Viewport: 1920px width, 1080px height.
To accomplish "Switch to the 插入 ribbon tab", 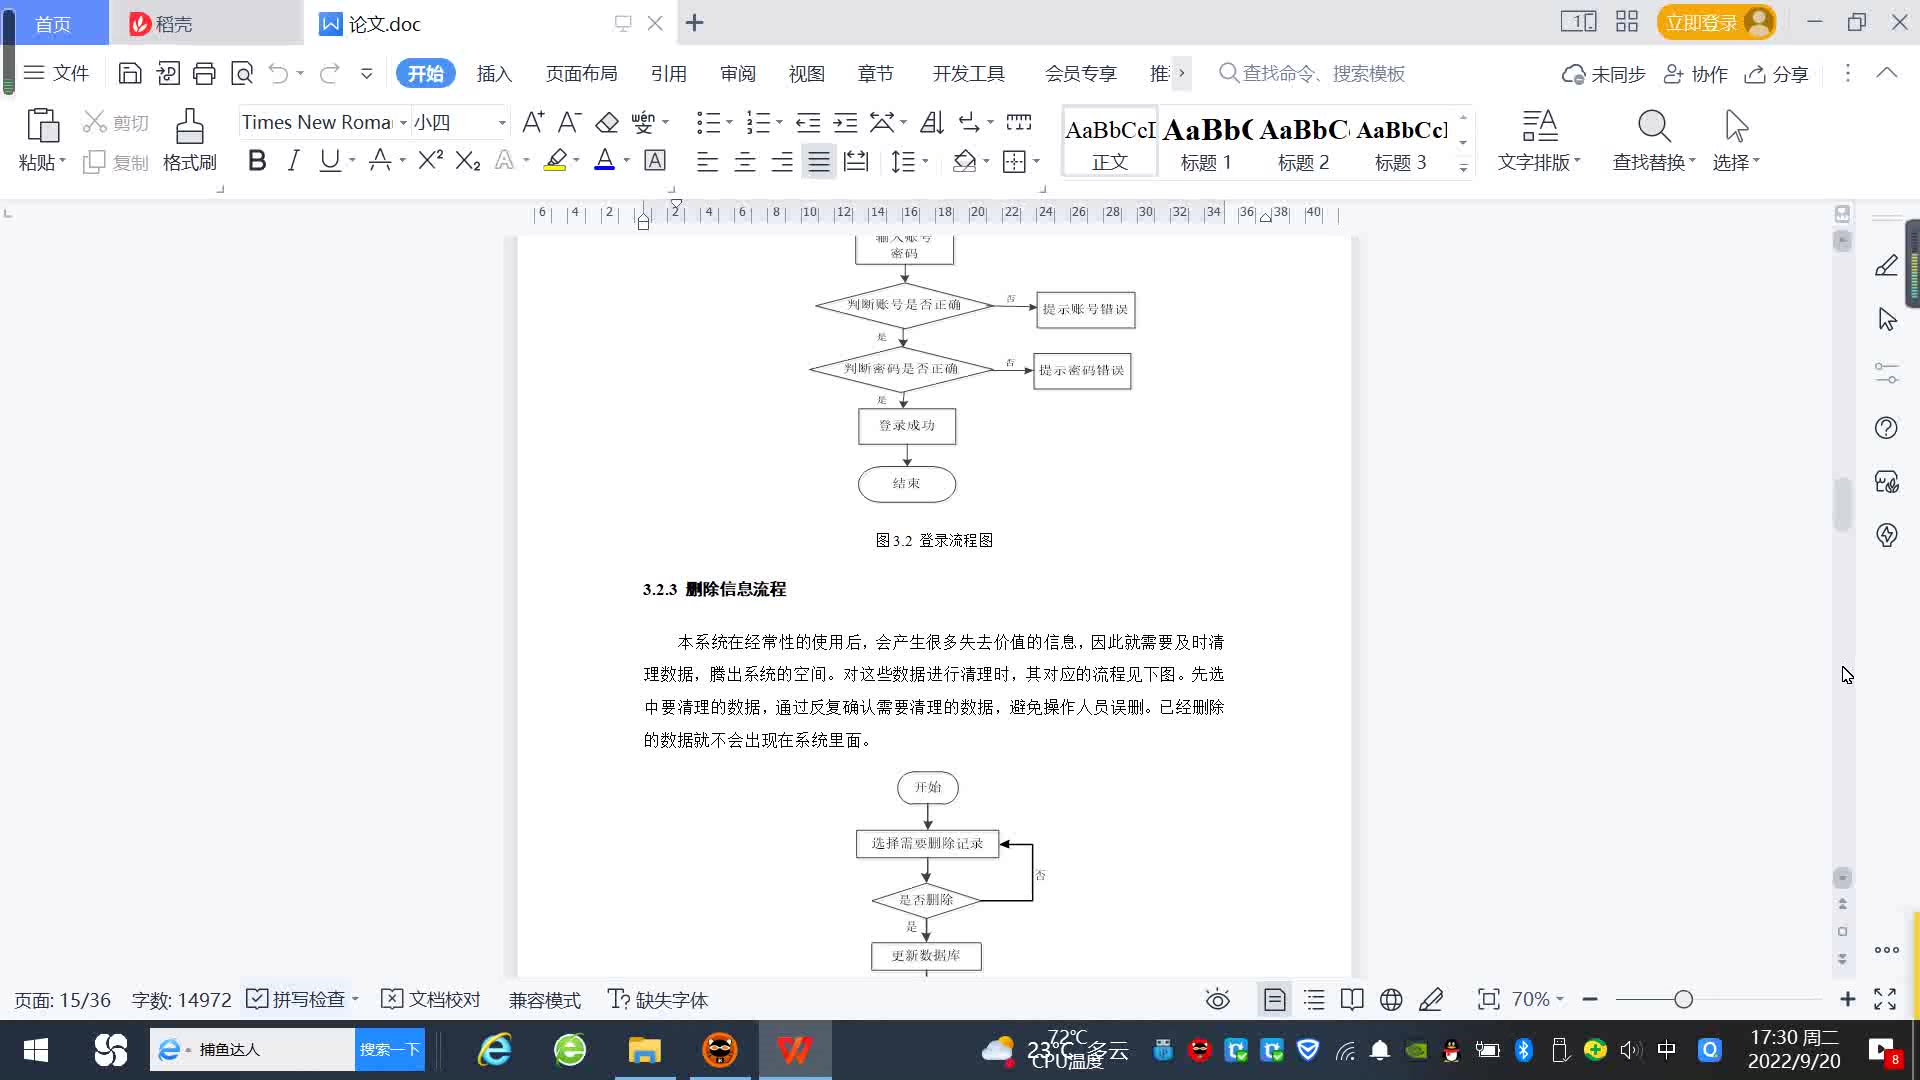I will (494, 73).
